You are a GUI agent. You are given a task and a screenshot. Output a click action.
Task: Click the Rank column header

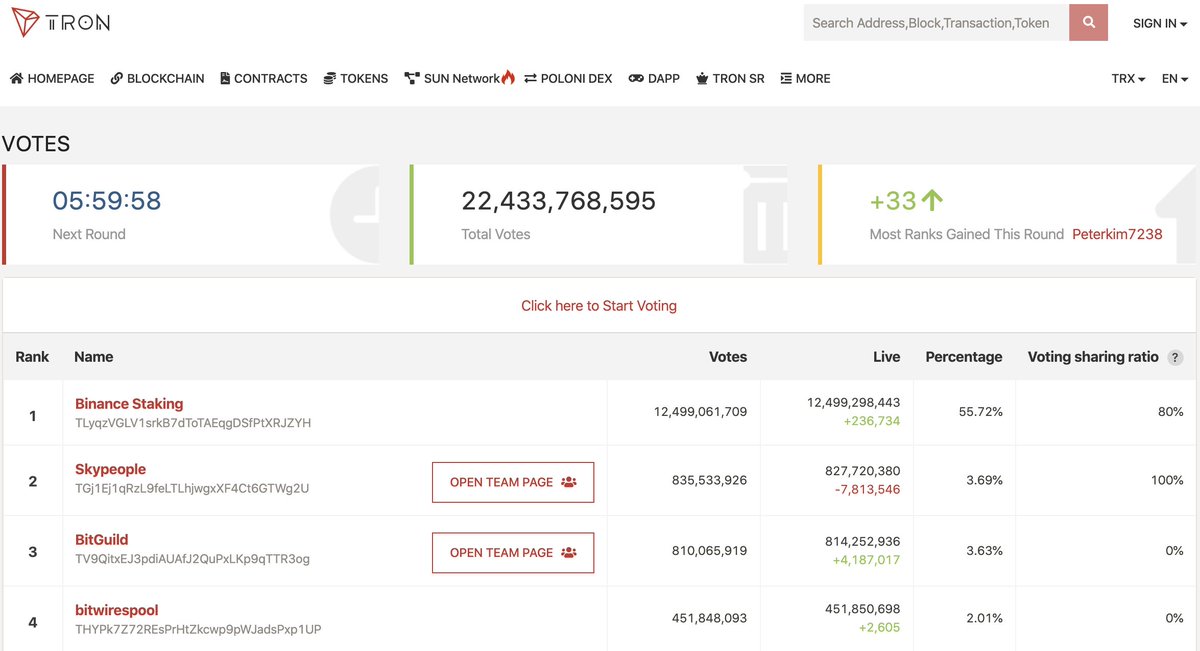click(32, 357)
